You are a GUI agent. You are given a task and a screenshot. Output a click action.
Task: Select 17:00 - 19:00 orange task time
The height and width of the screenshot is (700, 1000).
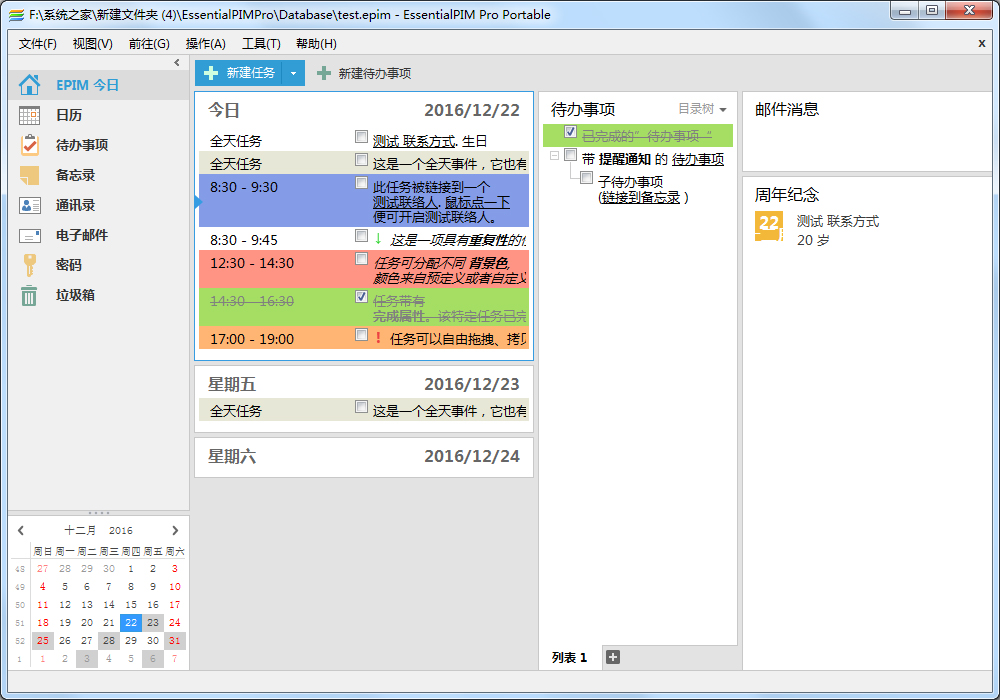click(x=252, y=339)
